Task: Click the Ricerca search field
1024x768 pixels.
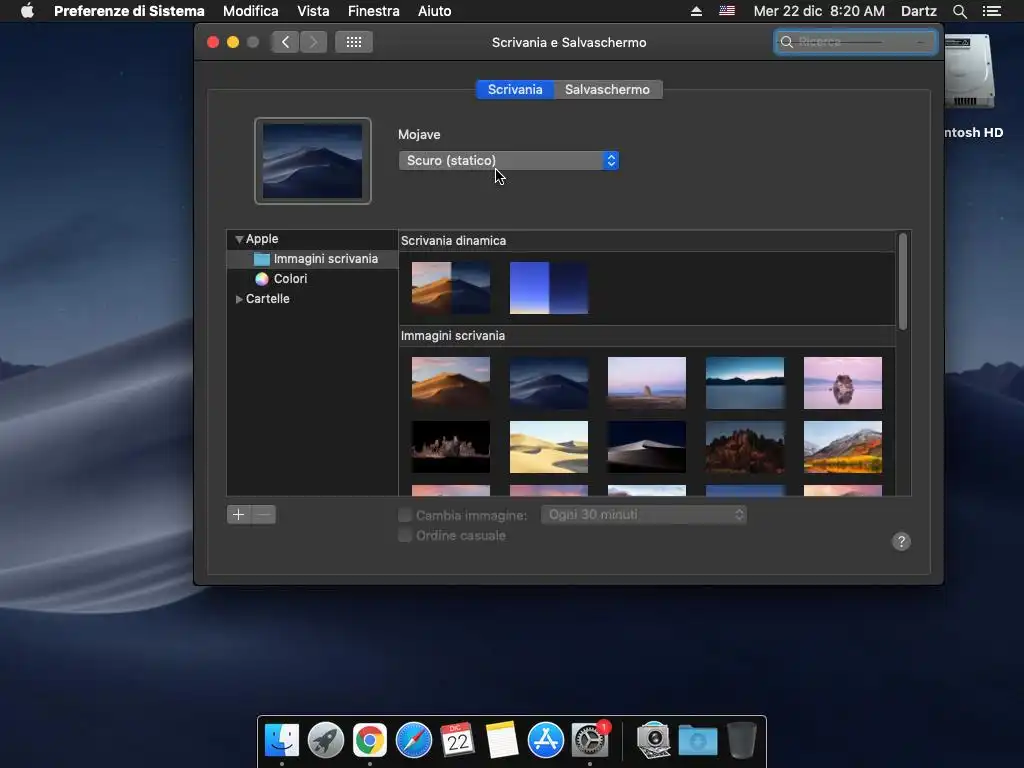Action: pos(856,42)
